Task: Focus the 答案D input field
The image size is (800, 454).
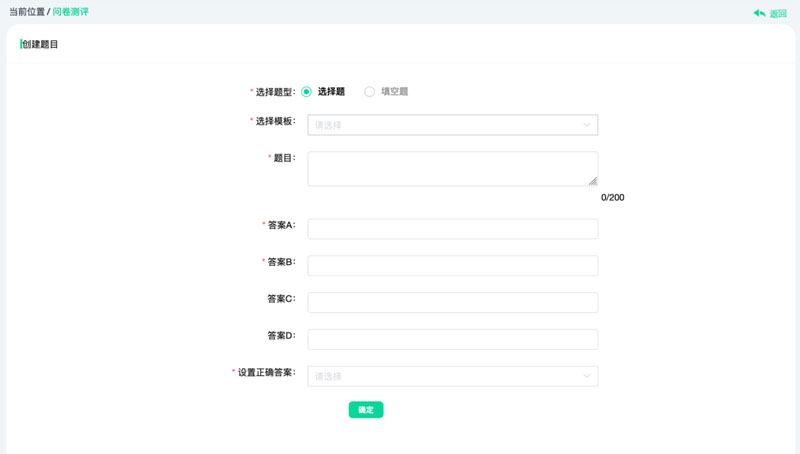Action: click(x=452, y=339)
